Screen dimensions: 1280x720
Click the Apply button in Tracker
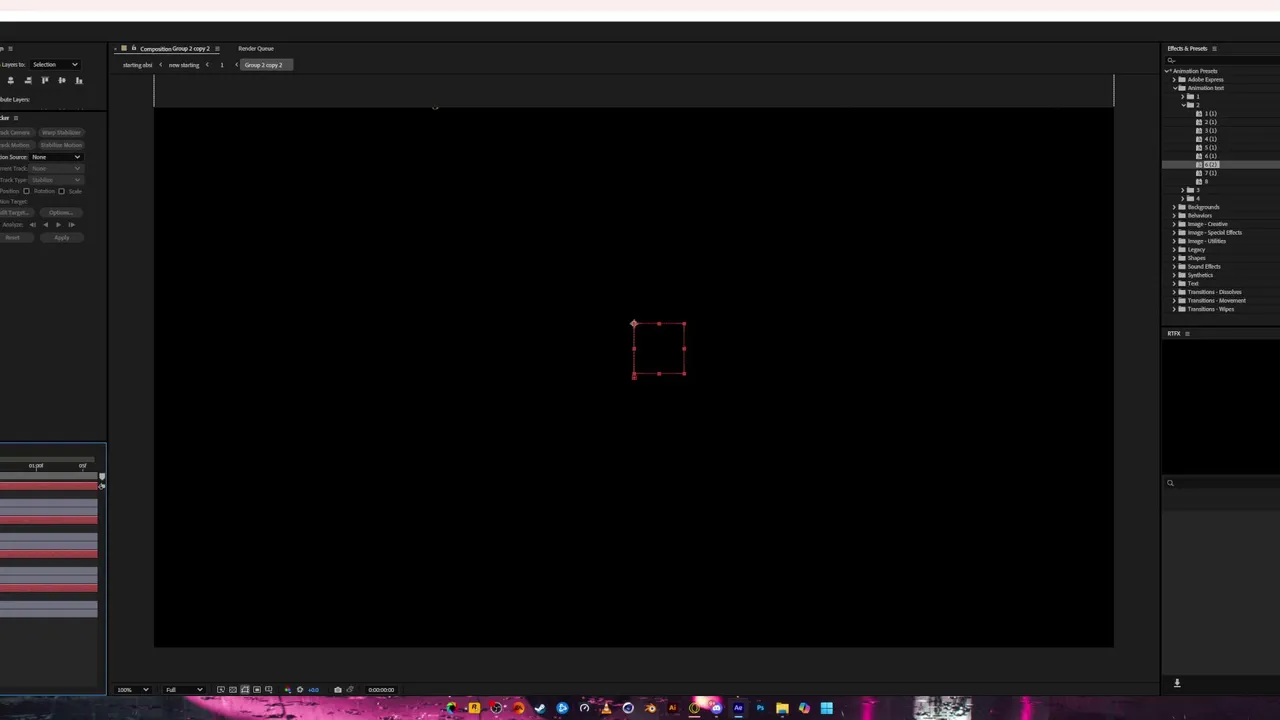(61, 237)
